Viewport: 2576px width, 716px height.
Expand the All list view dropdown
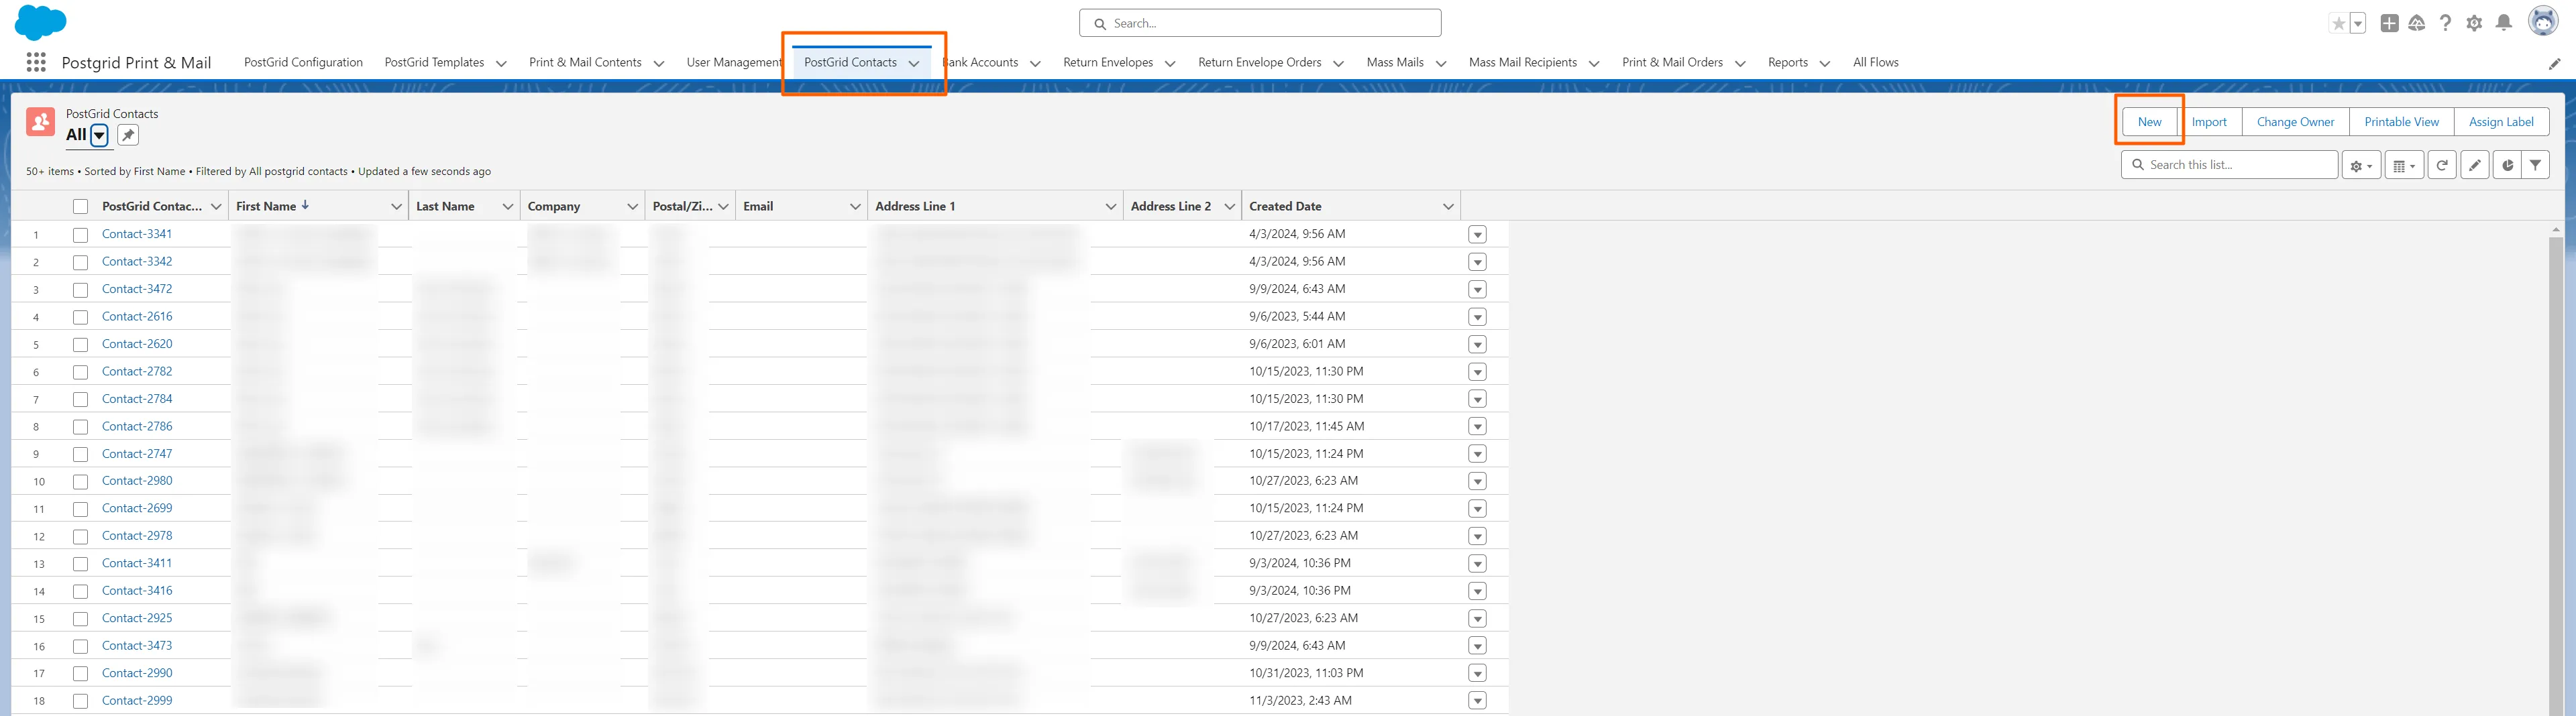pos(99,135)
